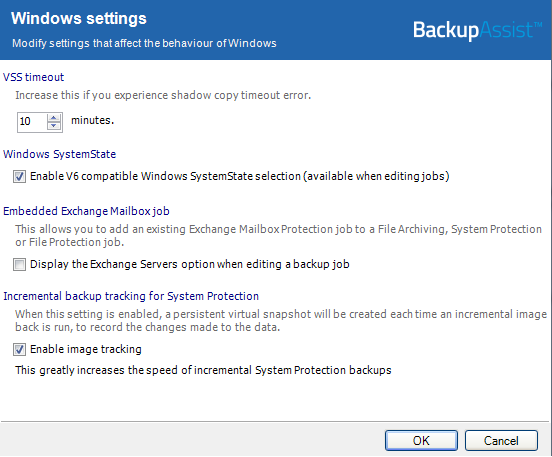Uncheck the Enable image tracking checkbox
This screenshot has height=457, width=552.
[x=19, y=350]
